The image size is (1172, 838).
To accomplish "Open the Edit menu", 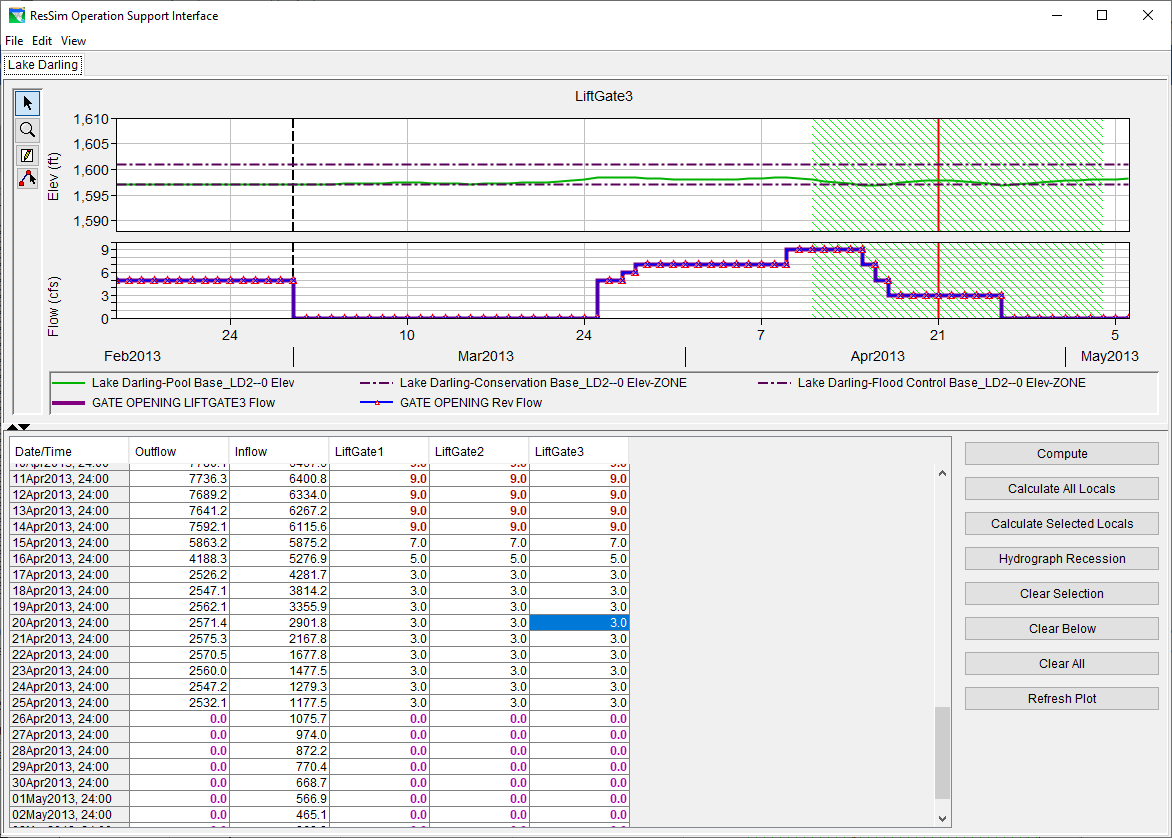I will 42,41.
